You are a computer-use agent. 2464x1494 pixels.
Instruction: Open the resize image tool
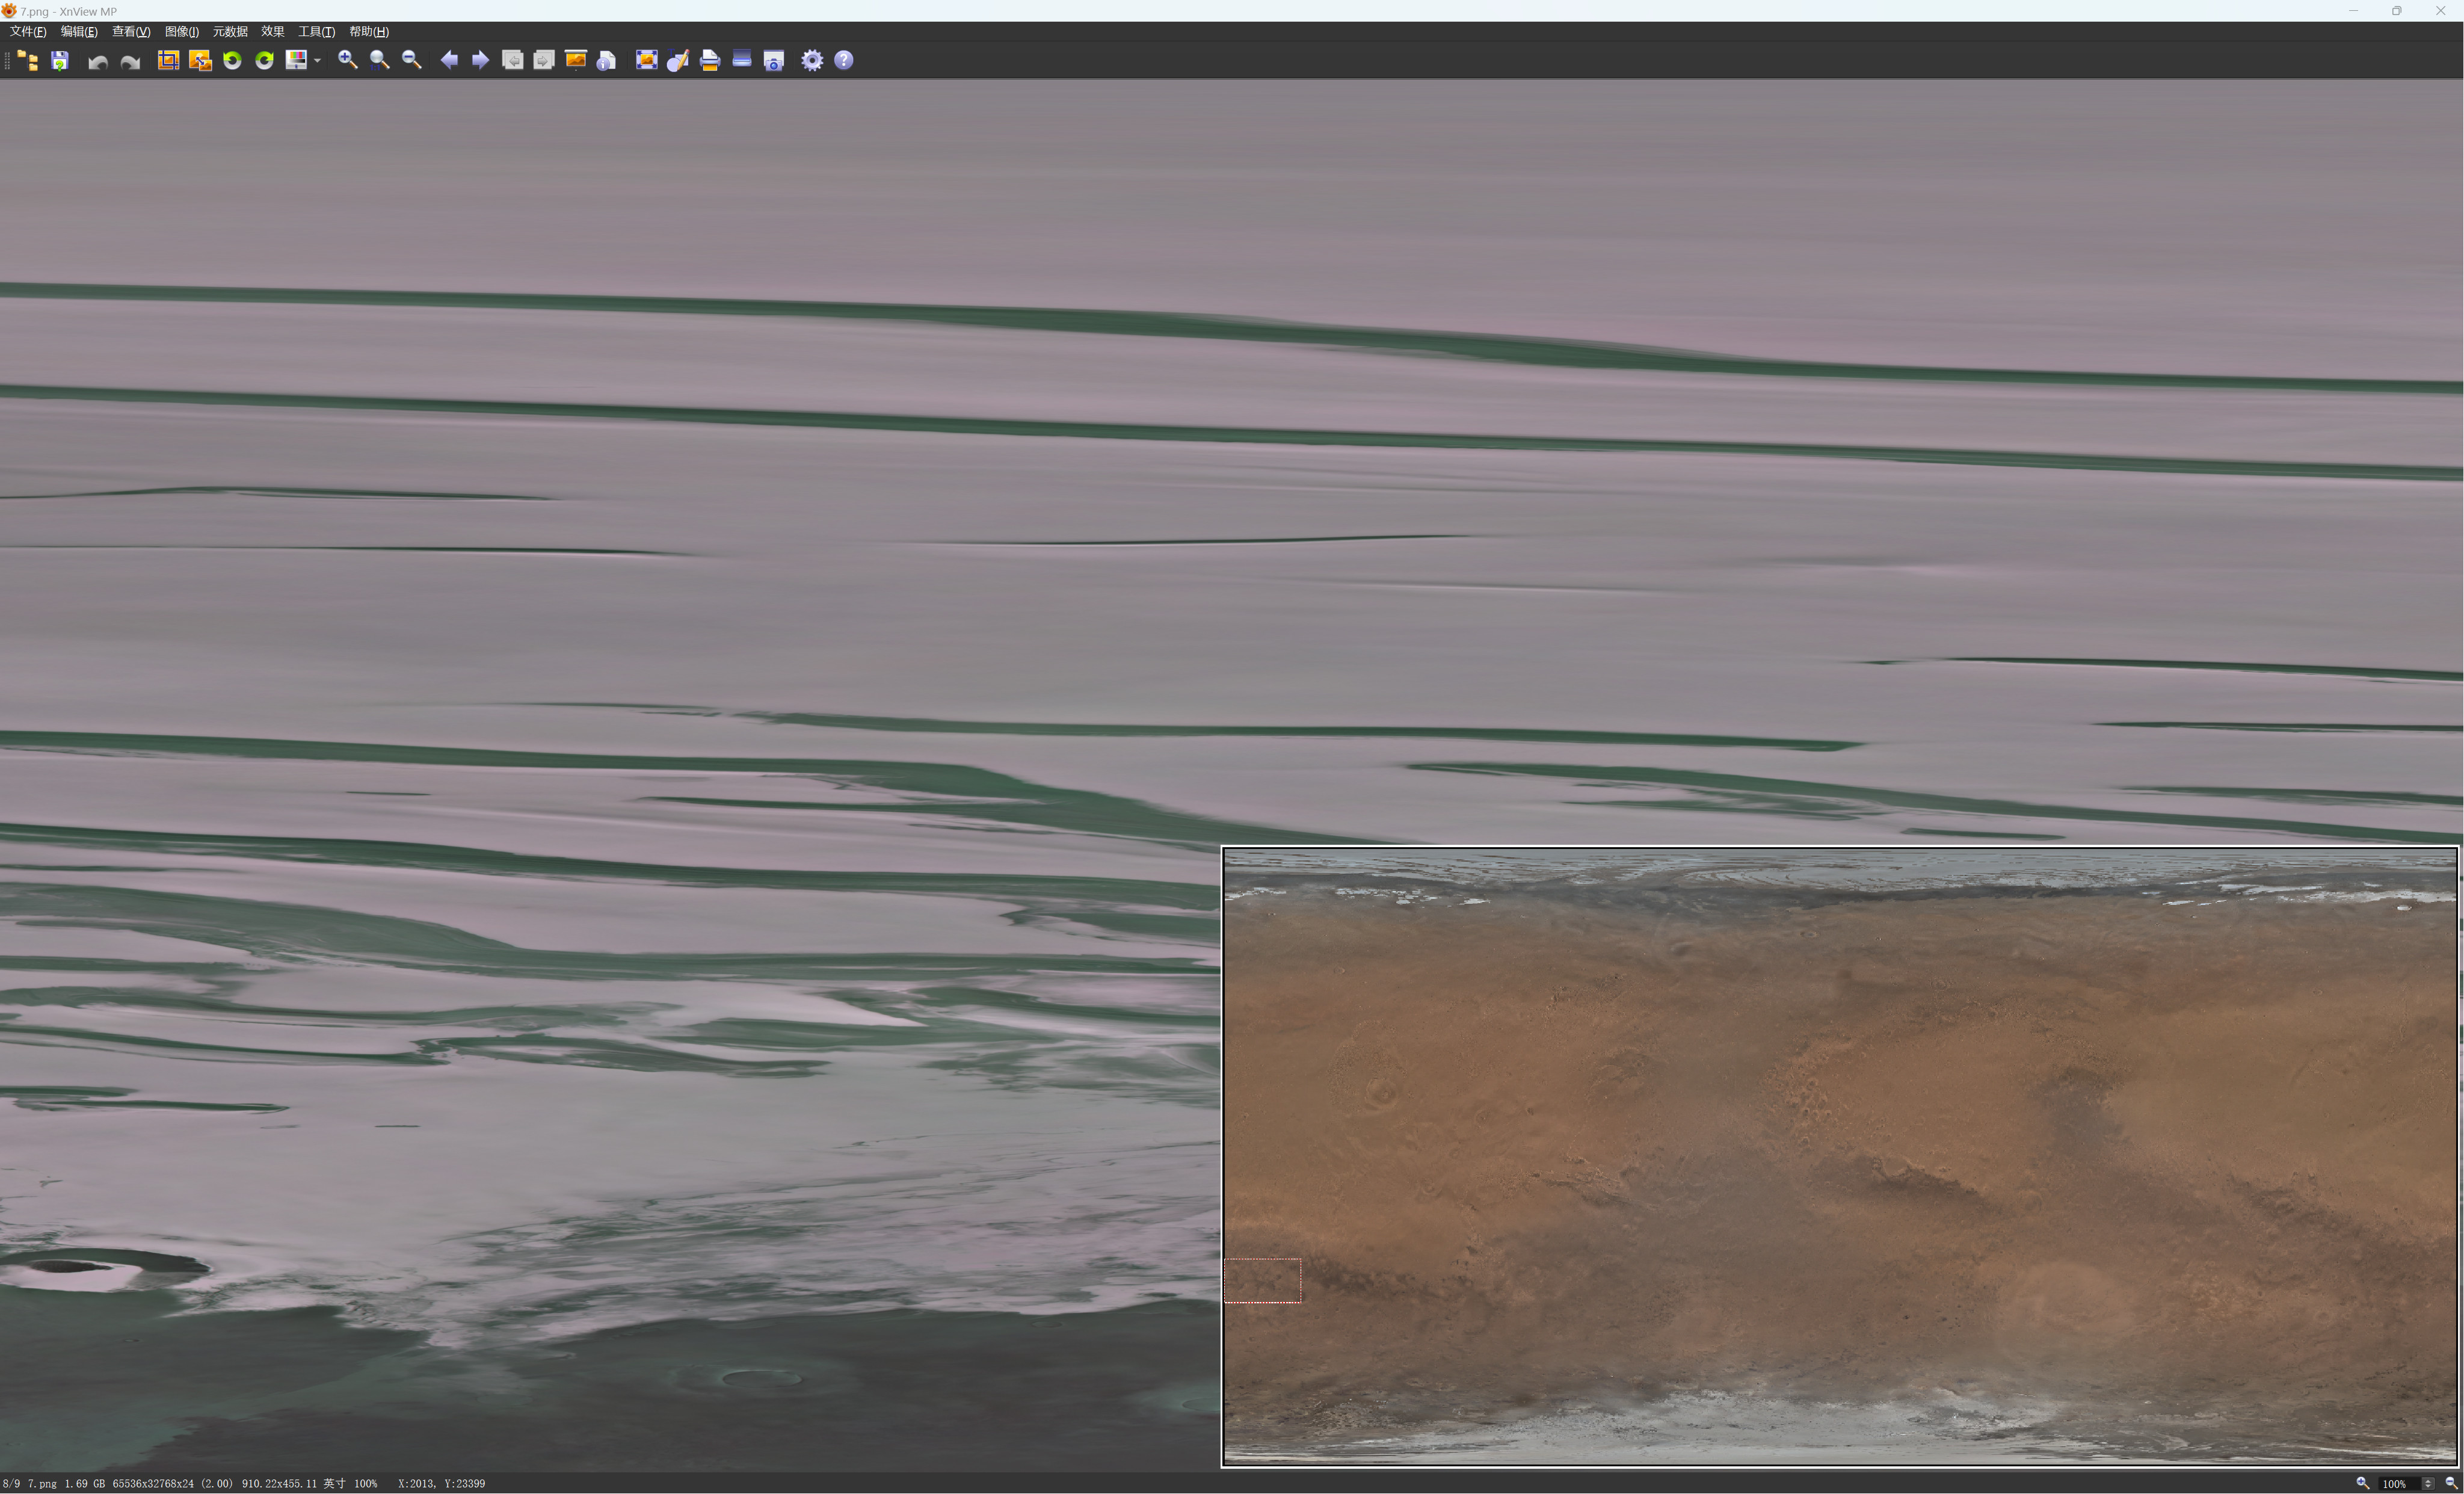[x=200, y=61]
